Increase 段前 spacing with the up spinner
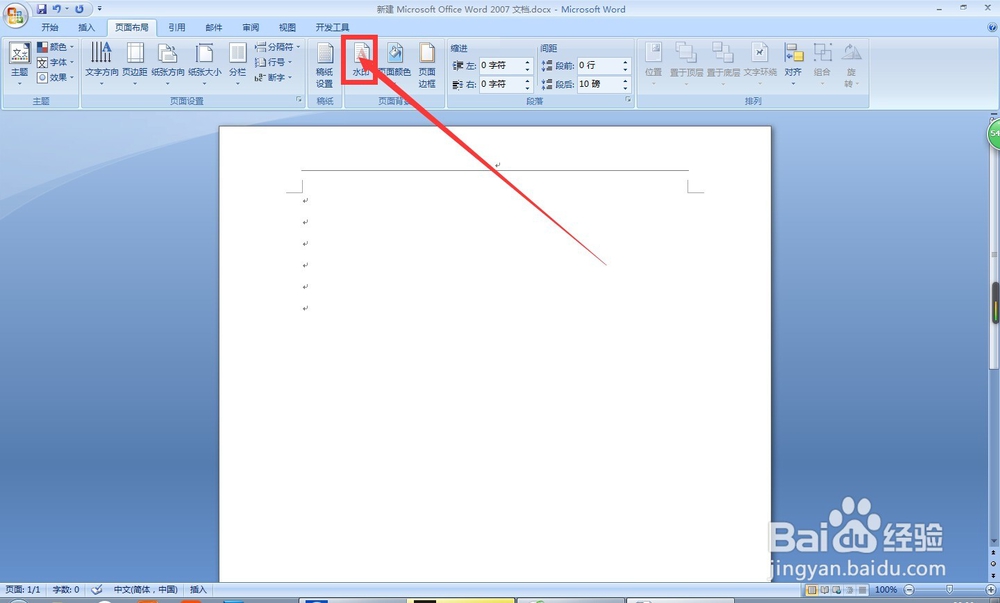The image size is (1000, 603). [x=626, y=62]
